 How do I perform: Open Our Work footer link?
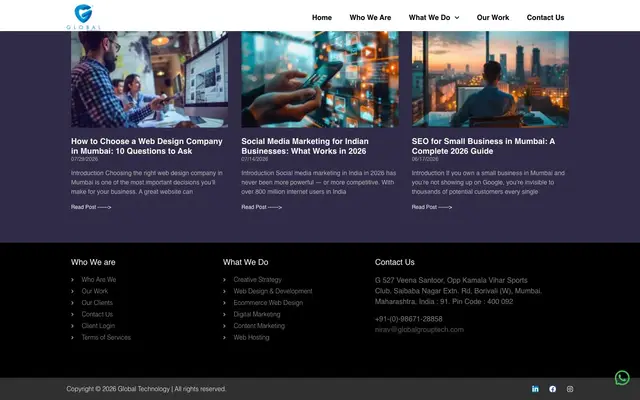coord(95,291)
